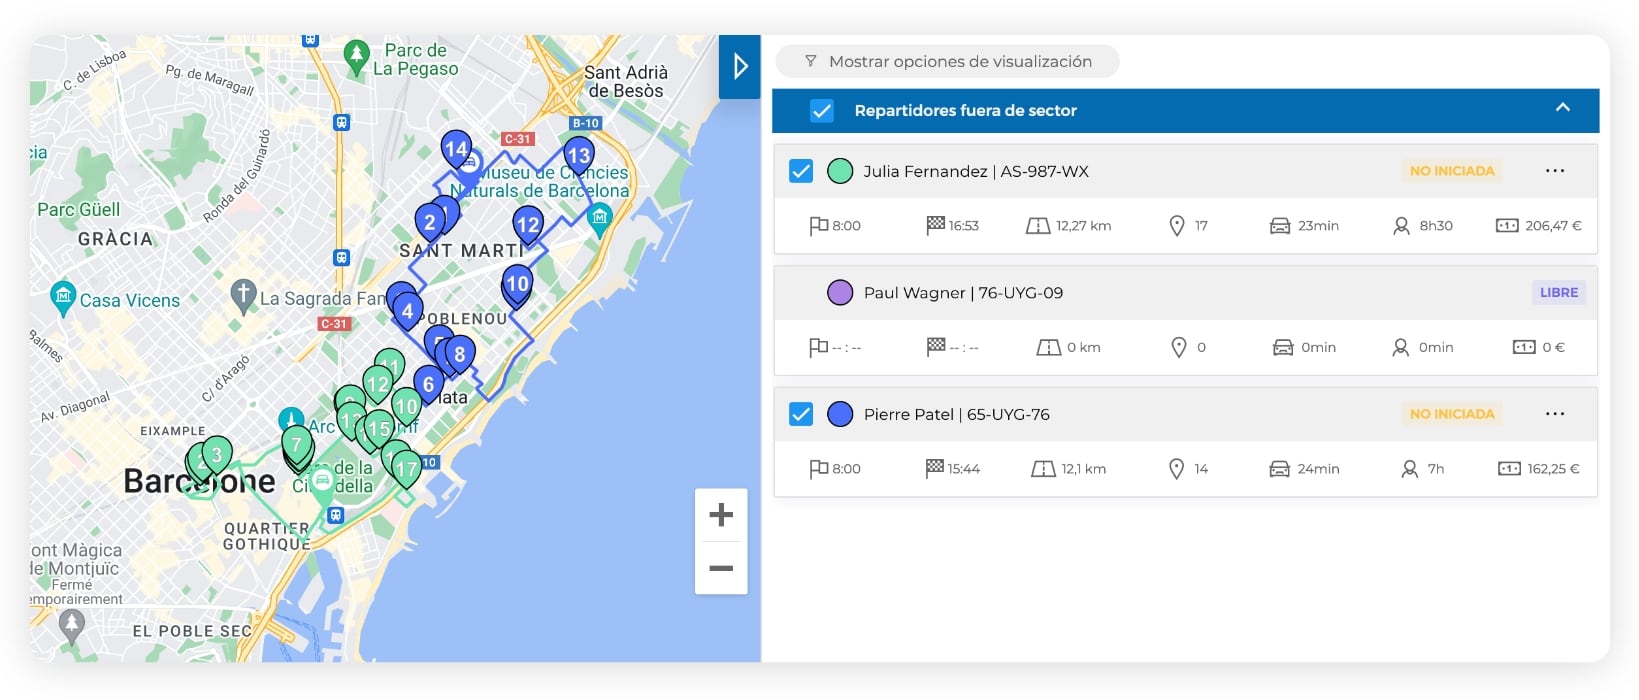
Task: Click Pierre Patel 12,1 km distance value
Action: [1083, 469]
